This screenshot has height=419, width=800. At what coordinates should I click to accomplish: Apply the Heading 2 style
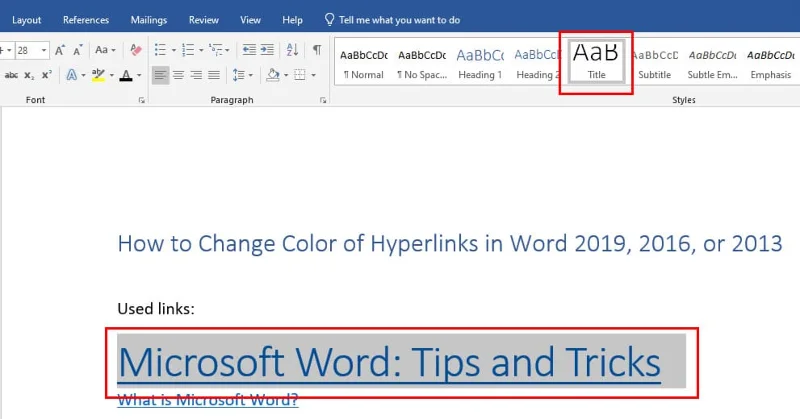536,63
